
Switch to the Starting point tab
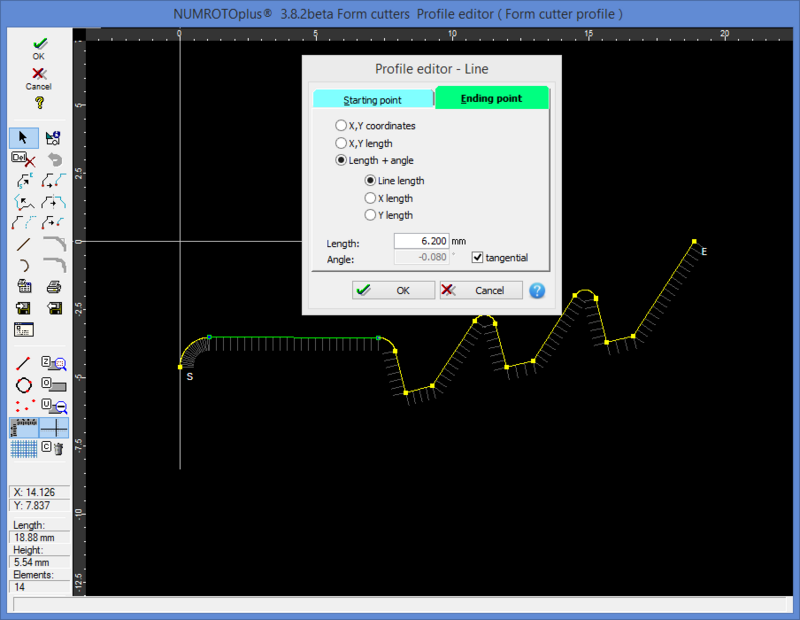coord(373,100)
